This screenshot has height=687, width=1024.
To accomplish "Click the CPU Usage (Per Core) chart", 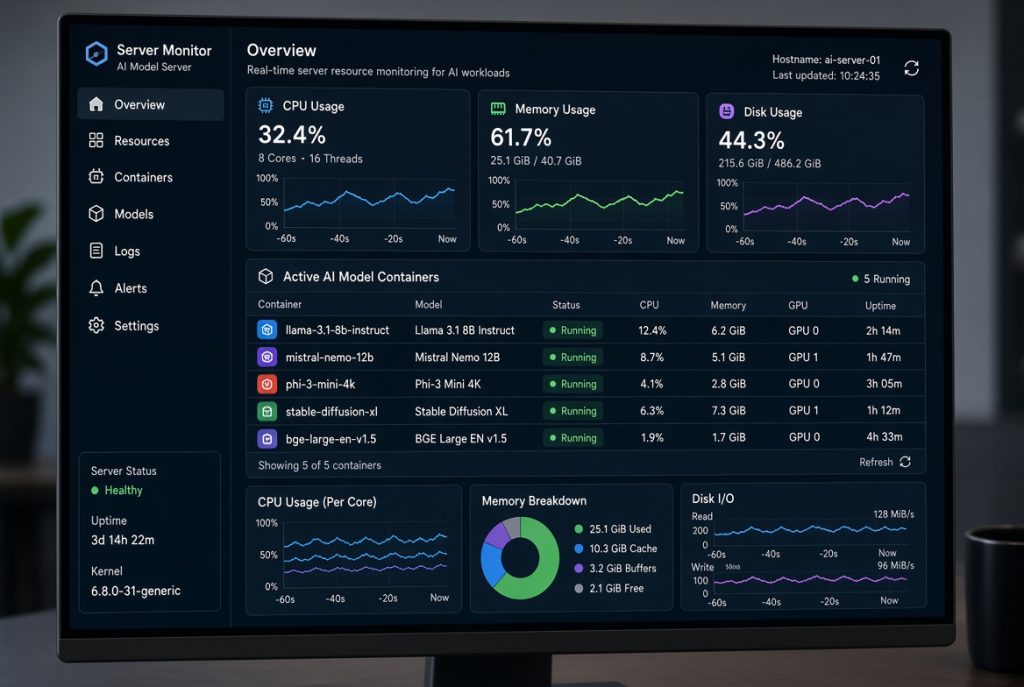I will 366,555.
